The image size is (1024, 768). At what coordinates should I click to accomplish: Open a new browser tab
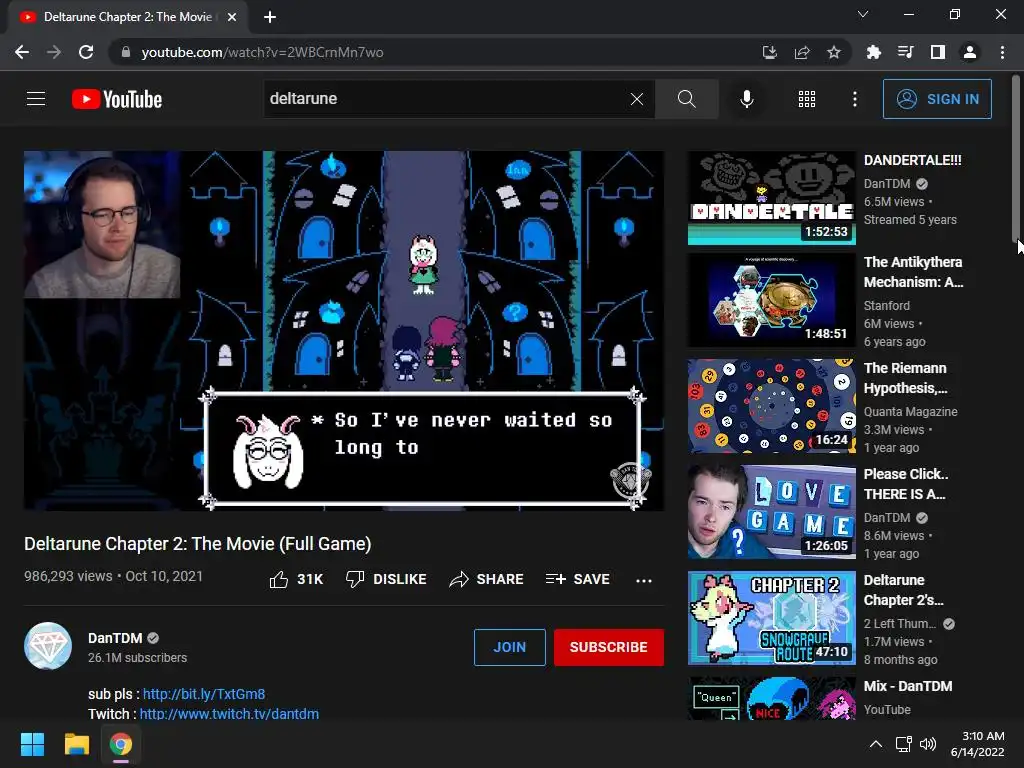(270, 17)
